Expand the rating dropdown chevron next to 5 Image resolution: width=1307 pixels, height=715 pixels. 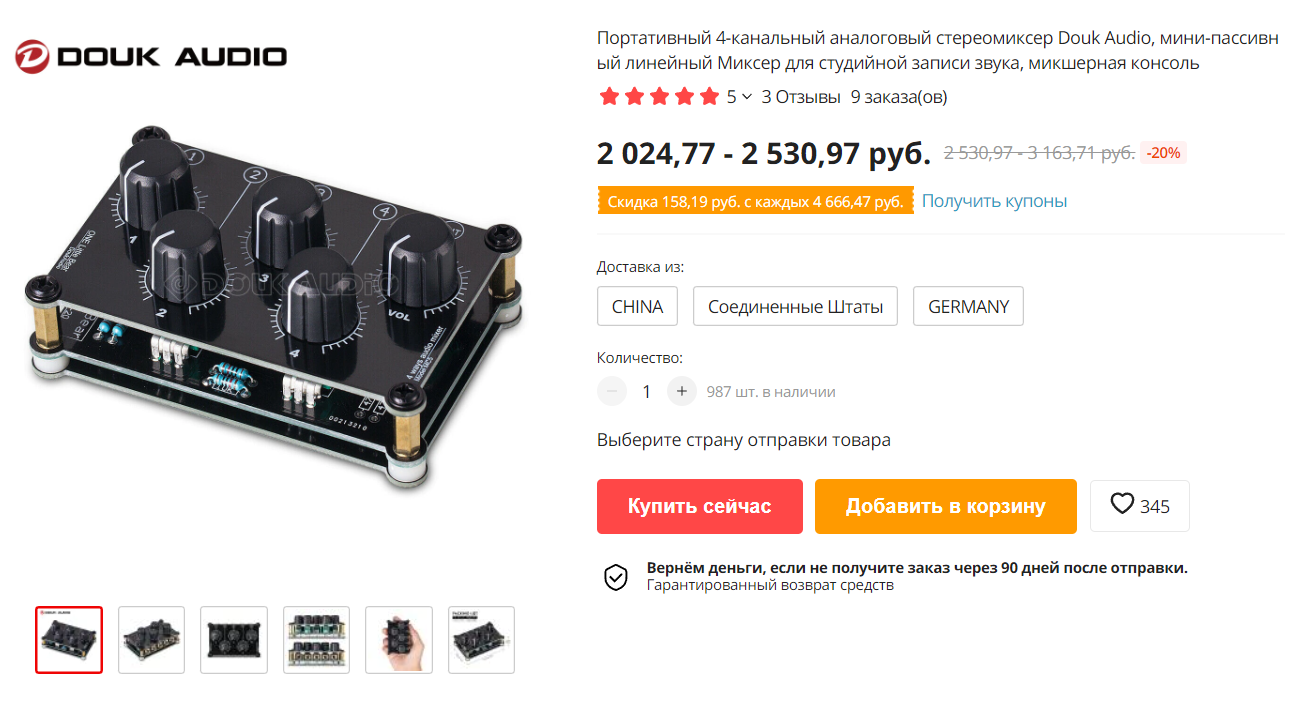pyautogui.click(x=747, y=97)
